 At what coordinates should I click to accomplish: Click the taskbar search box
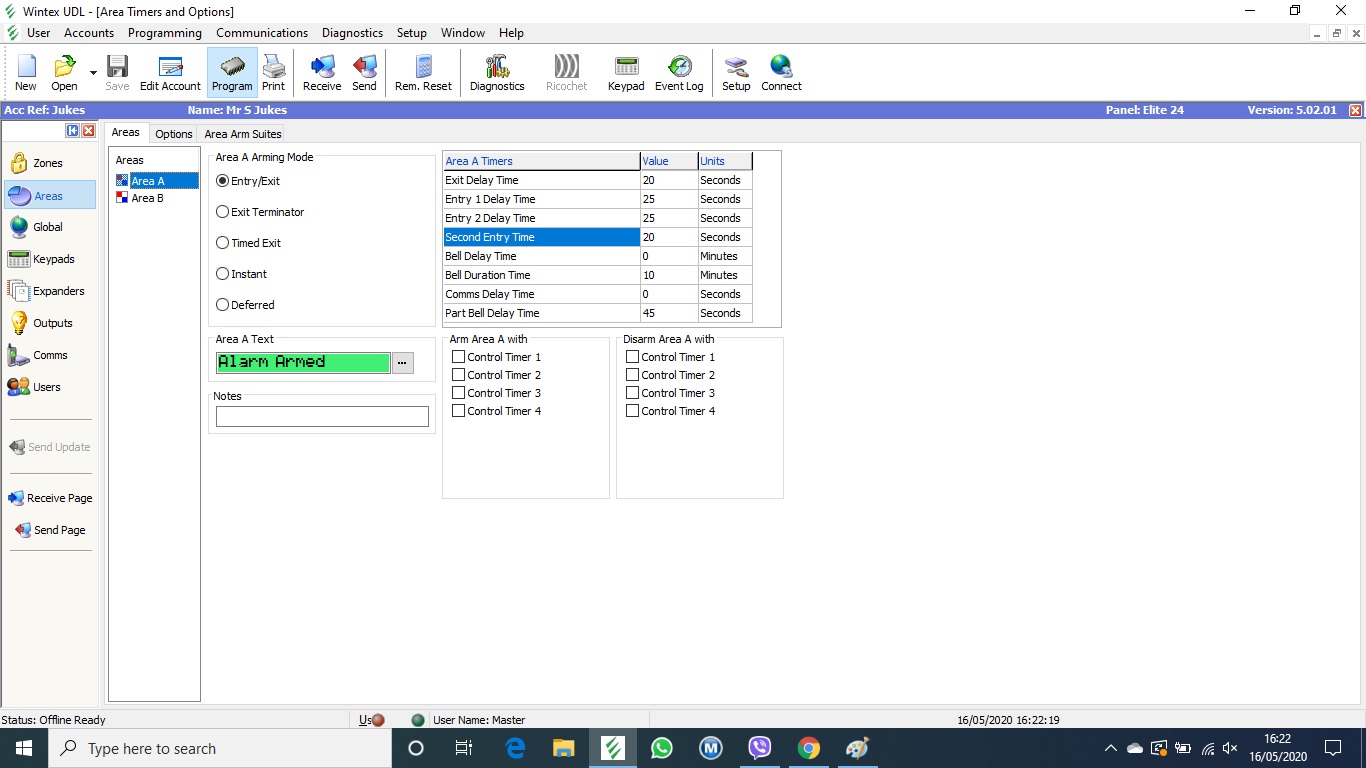(220, 748)
